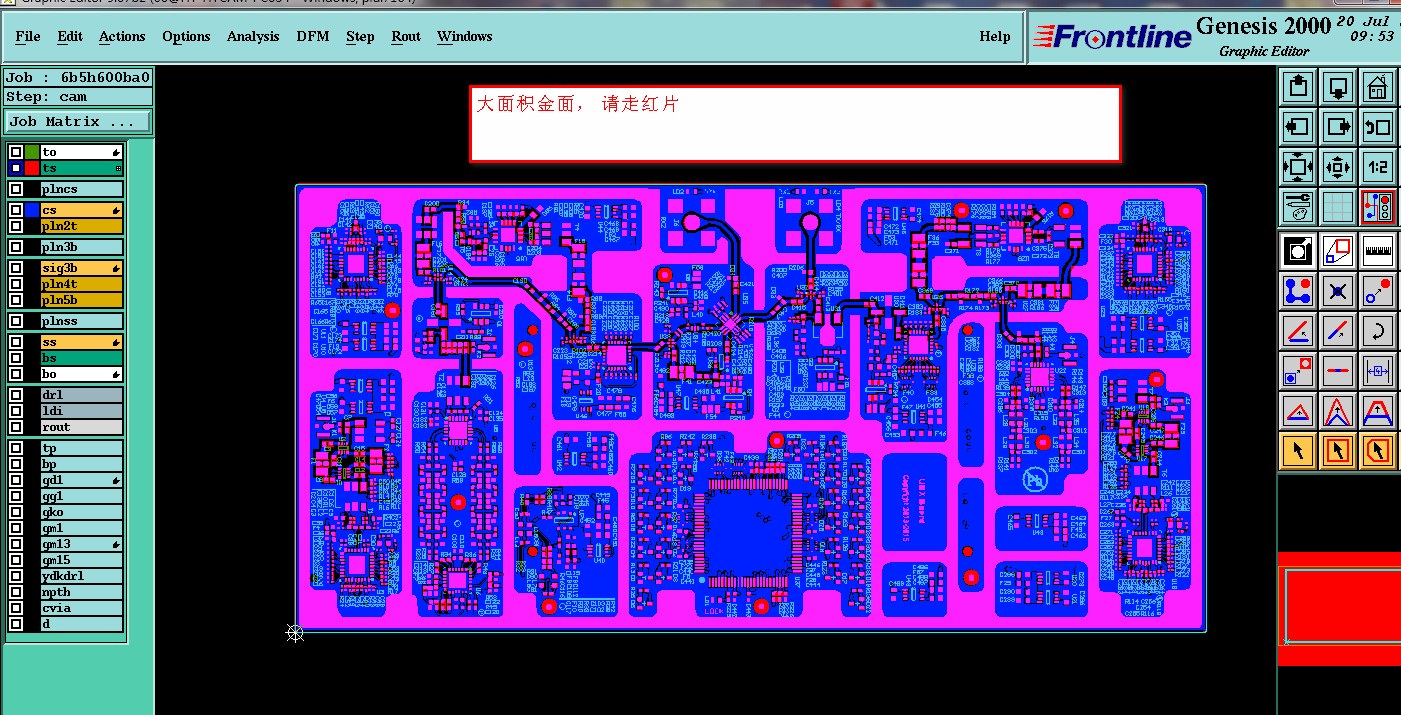Open the Edit menu

coord(70,36)
